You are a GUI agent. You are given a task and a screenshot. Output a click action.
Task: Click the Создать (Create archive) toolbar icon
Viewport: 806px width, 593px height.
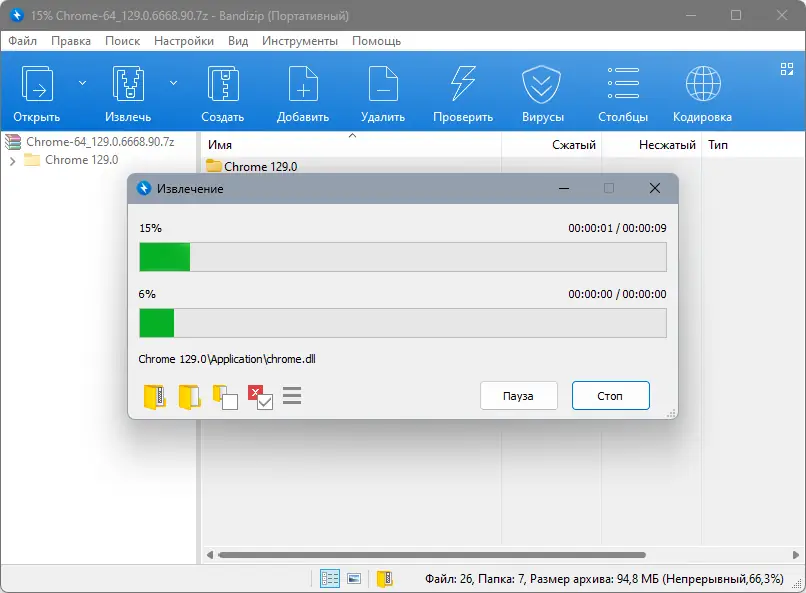point(223,84)
